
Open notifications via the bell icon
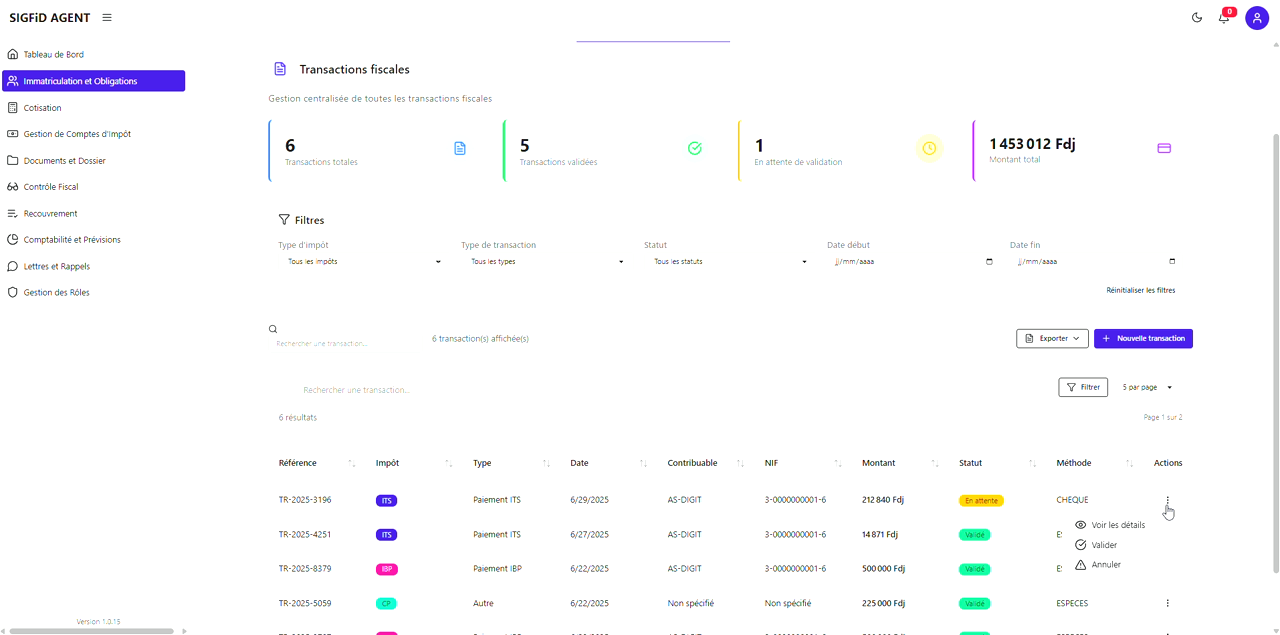tap(1222, 17)
